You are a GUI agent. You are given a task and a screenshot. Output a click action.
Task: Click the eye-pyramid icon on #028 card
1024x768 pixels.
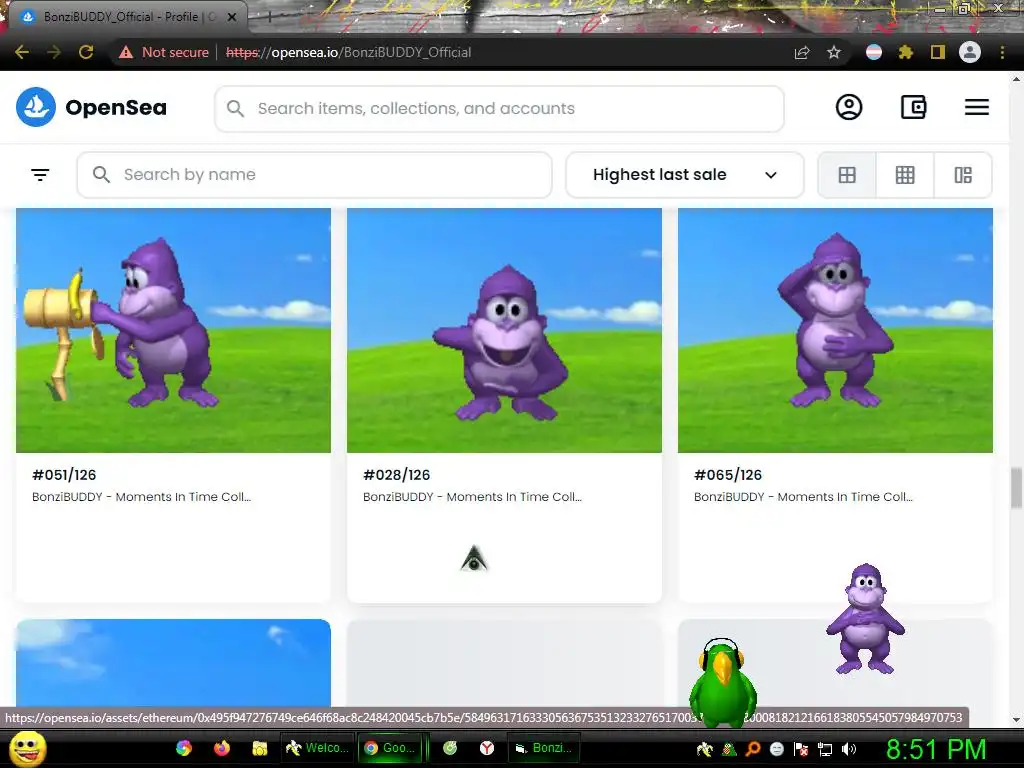(474, 559)
